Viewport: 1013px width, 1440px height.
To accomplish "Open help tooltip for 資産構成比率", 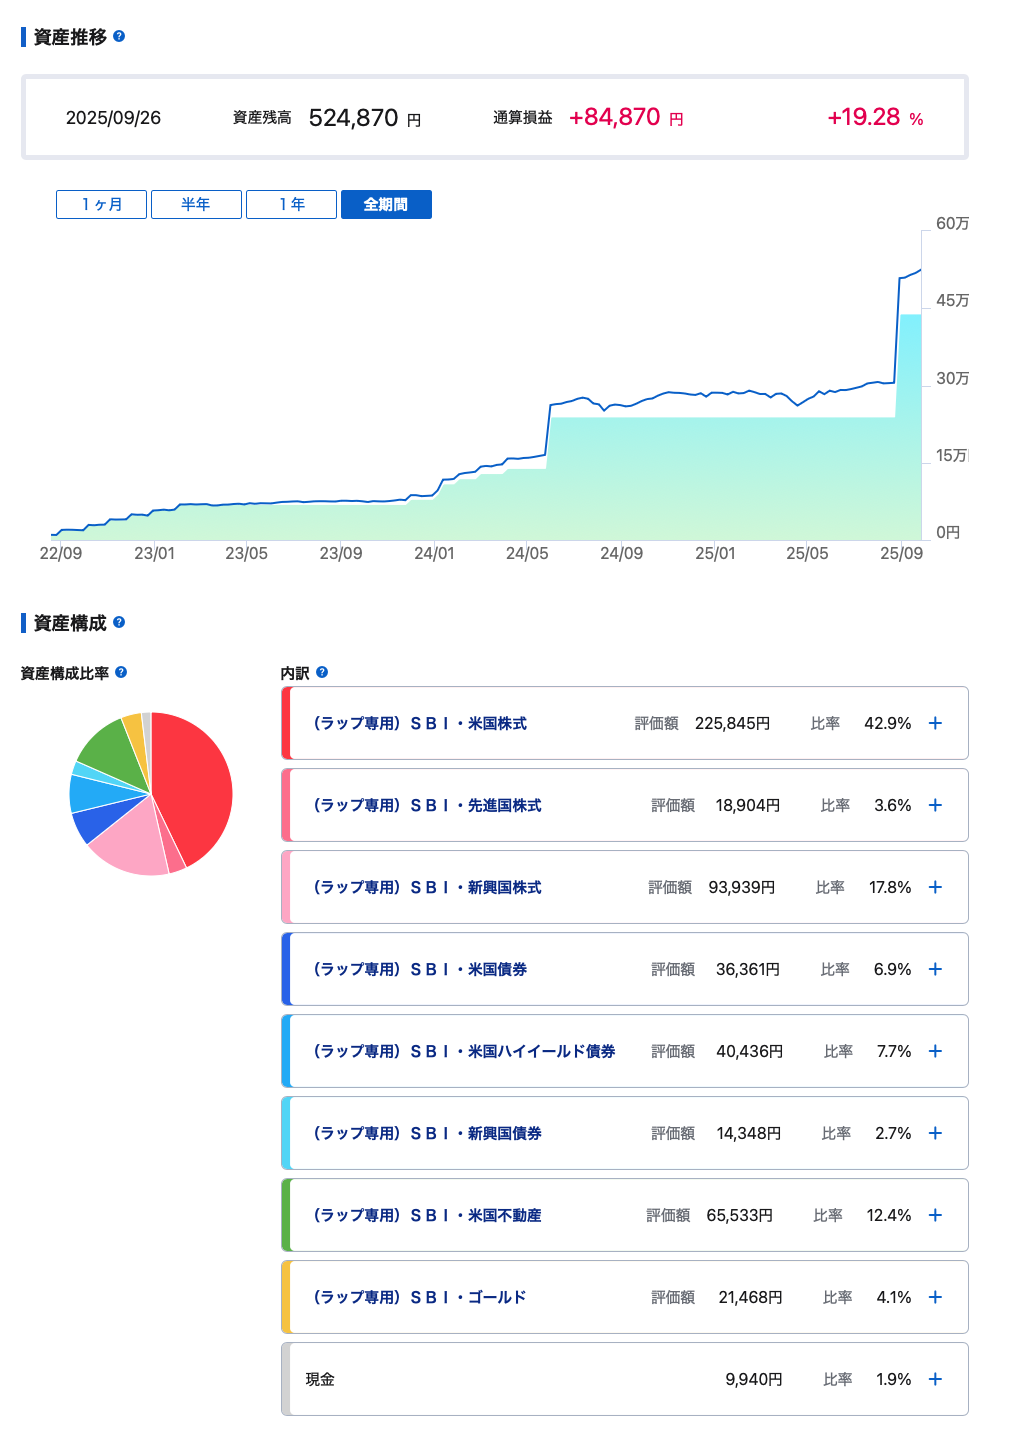I will (121, 672).
